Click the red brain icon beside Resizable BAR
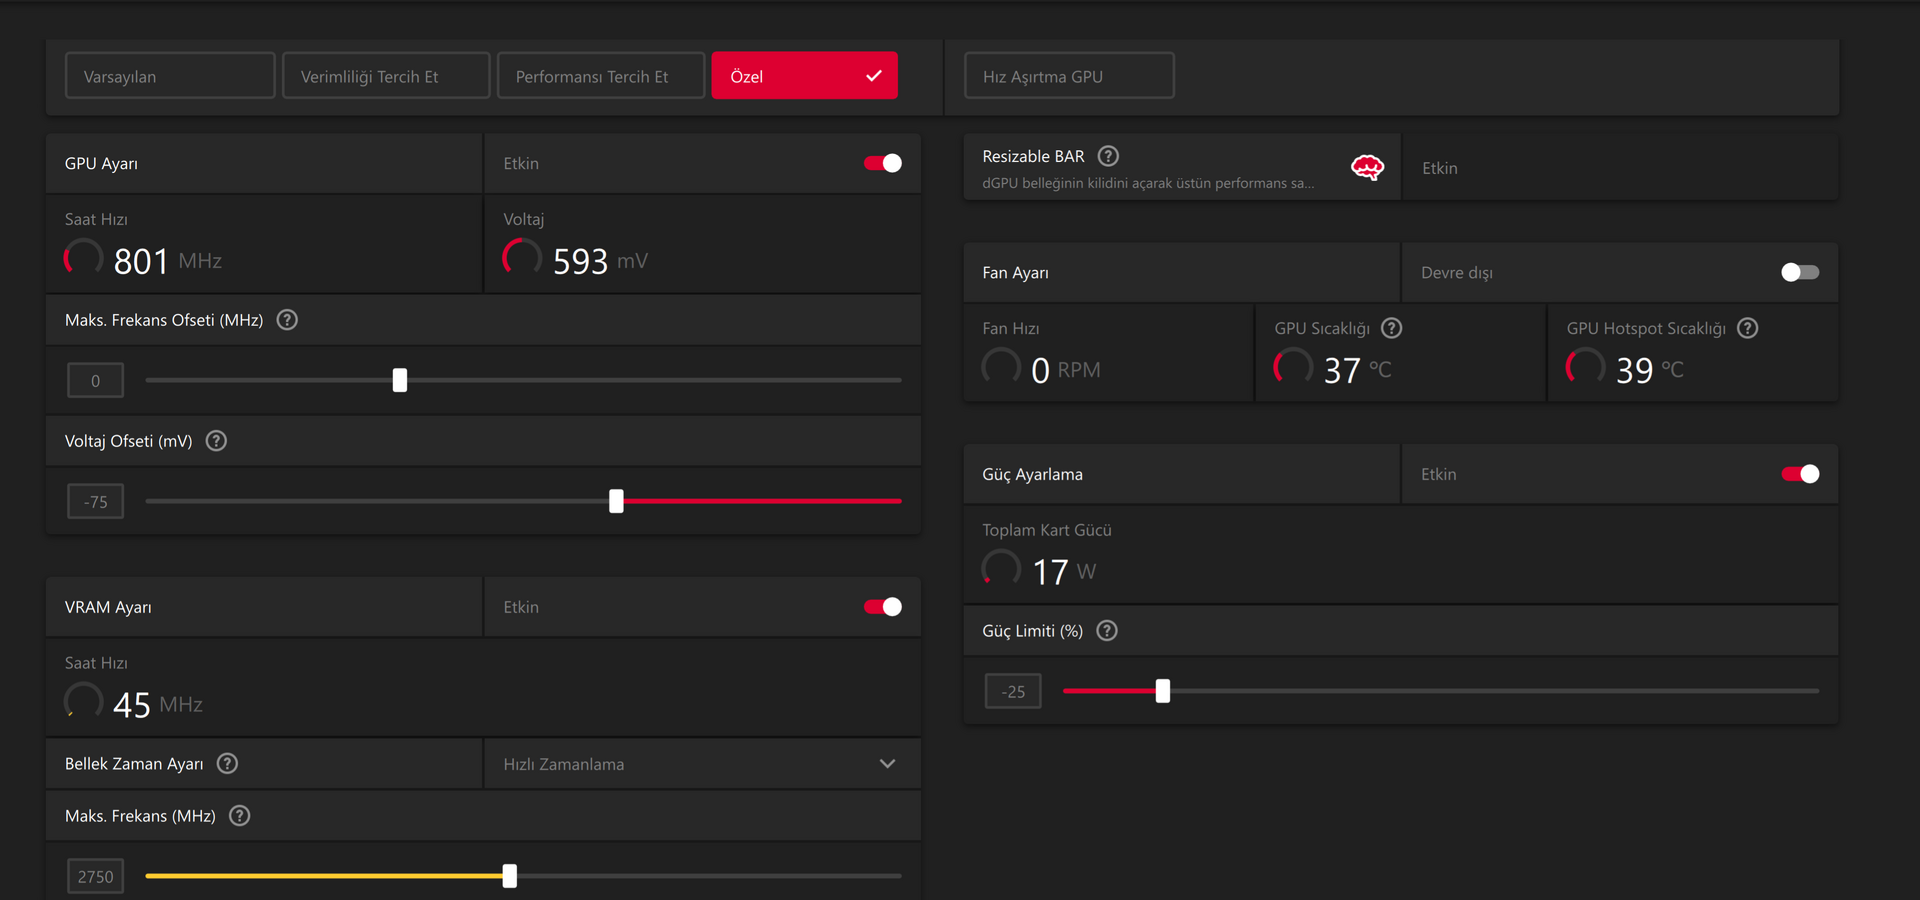 [1367, 167]
